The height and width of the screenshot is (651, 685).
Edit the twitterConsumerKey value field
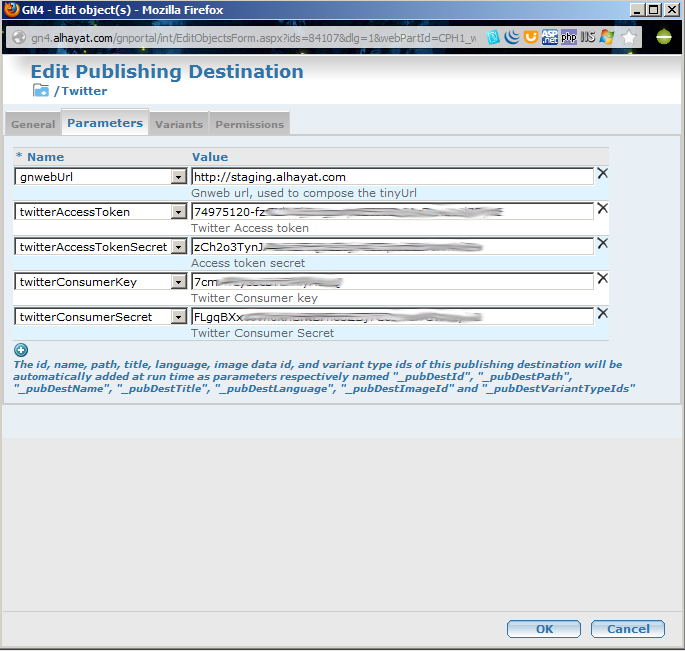(x=392, y=281)
